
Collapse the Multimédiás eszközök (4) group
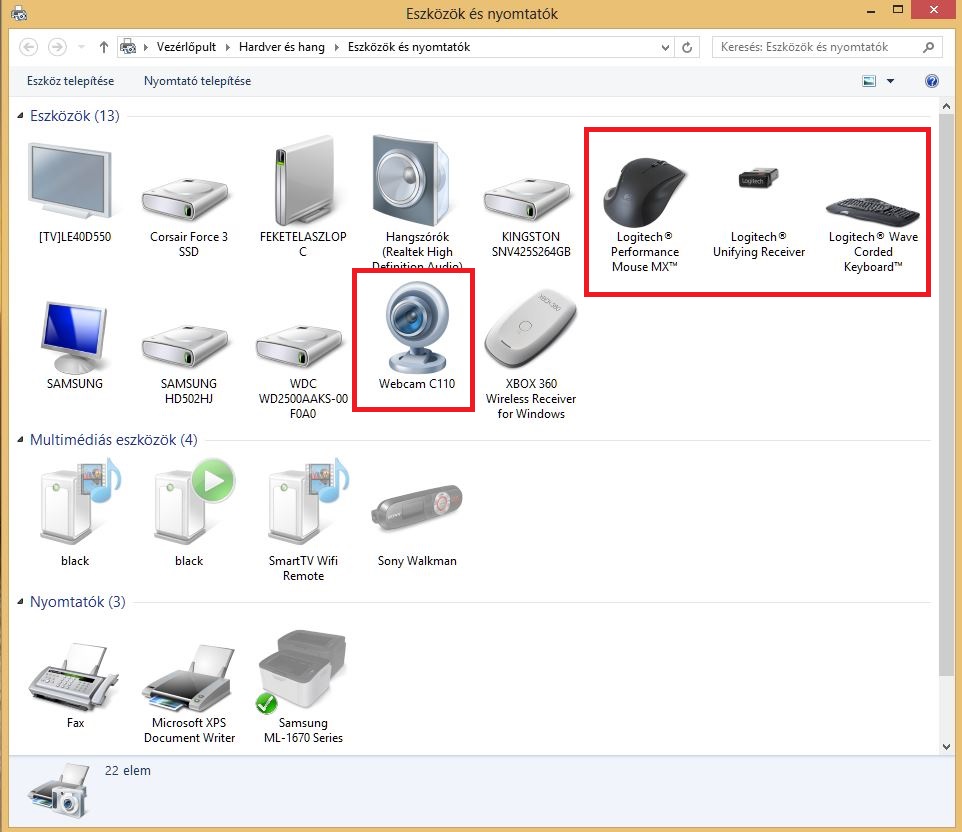[x=20, y=440]
